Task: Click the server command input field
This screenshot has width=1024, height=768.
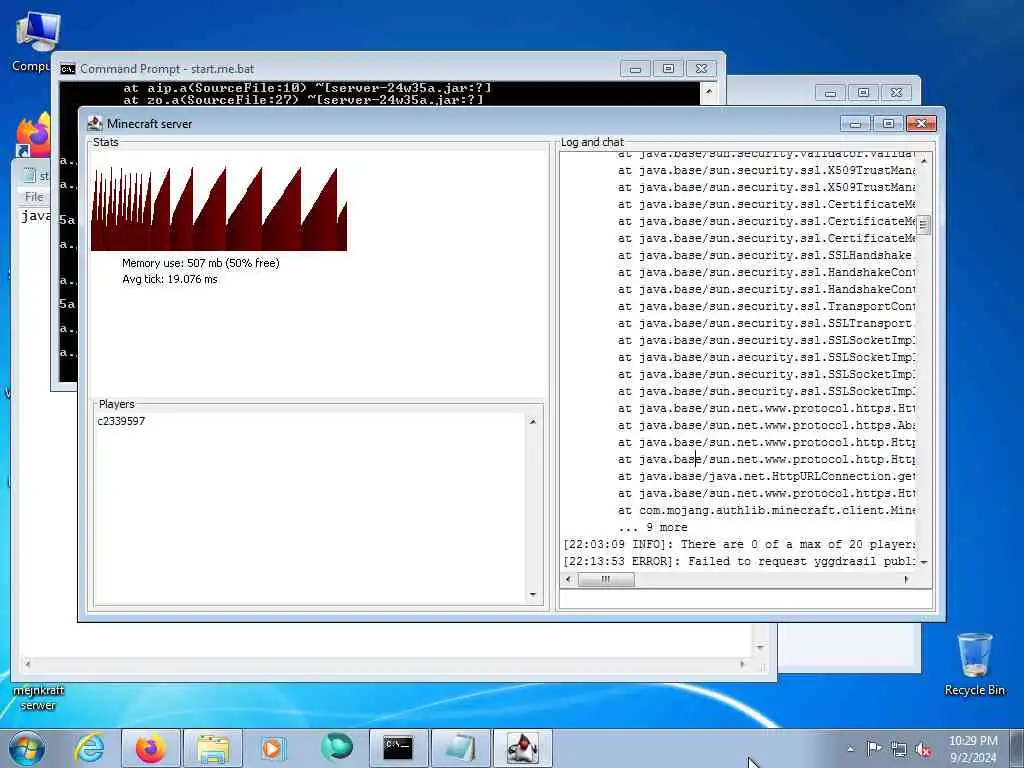Action: tap(746, 598)
